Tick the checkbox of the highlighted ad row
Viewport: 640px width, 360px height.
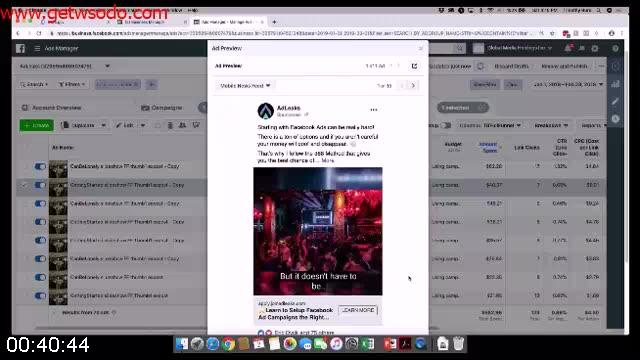(x=24, y=185)
